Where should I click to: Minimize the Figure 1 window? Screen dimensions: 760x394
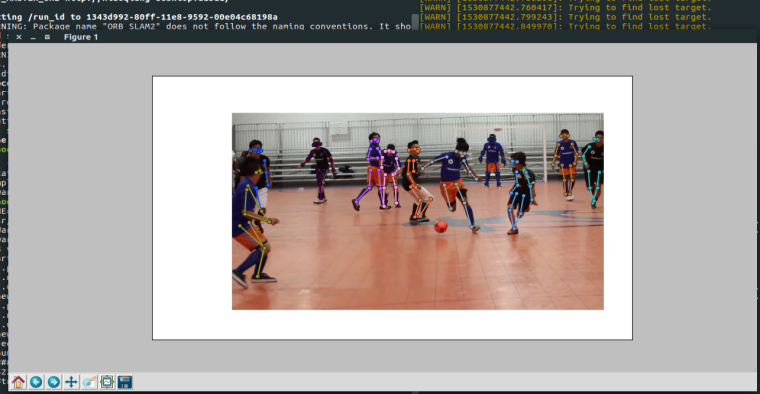[x=33, y=37]
